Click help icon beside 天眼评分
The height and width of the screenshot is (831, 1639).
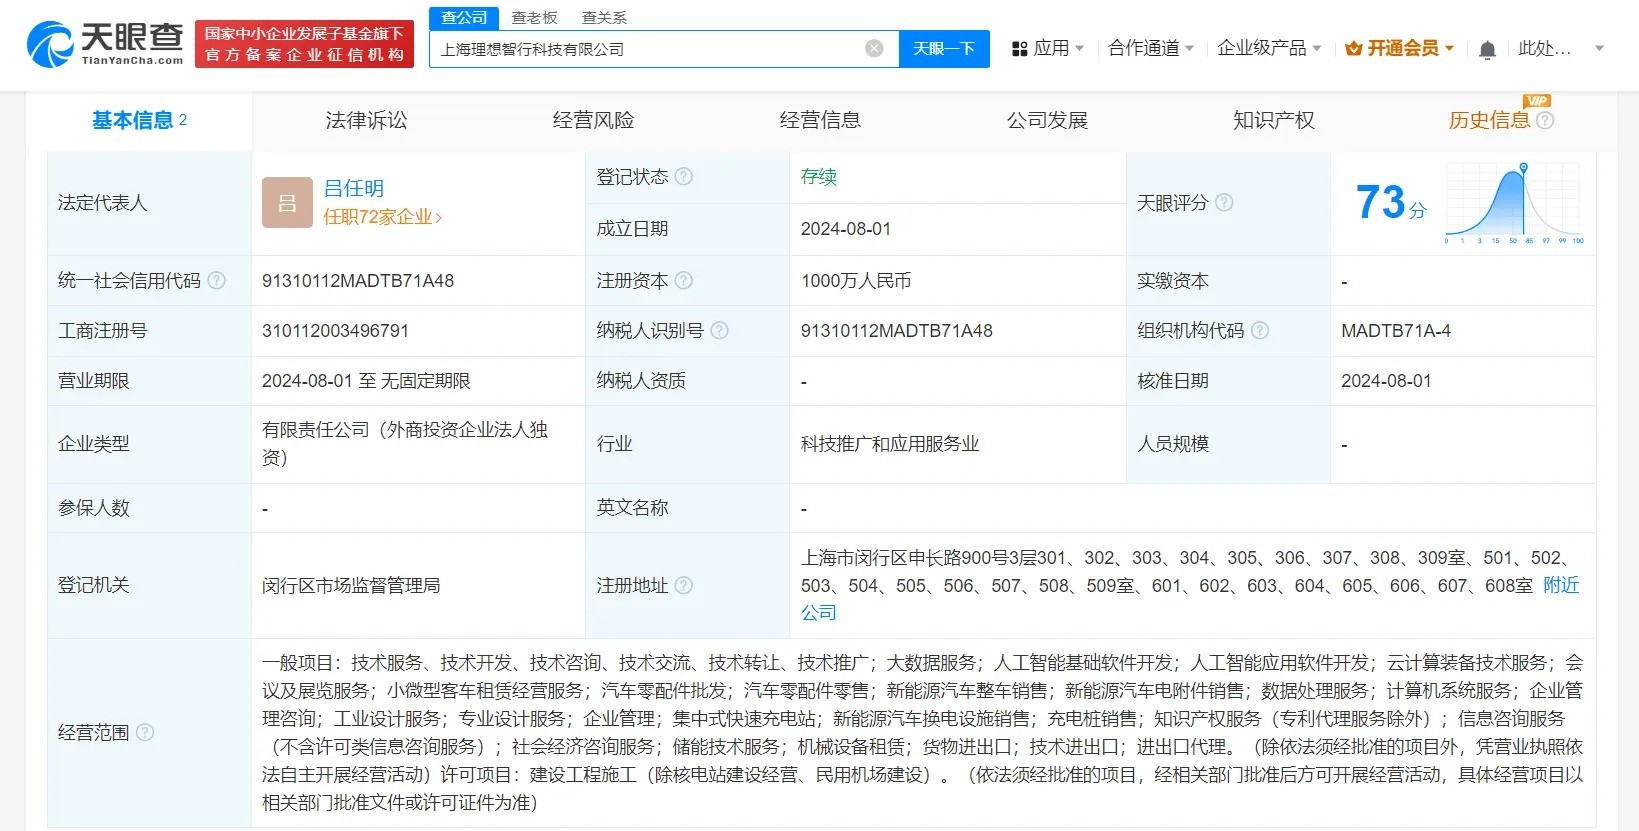[1224, 203]
